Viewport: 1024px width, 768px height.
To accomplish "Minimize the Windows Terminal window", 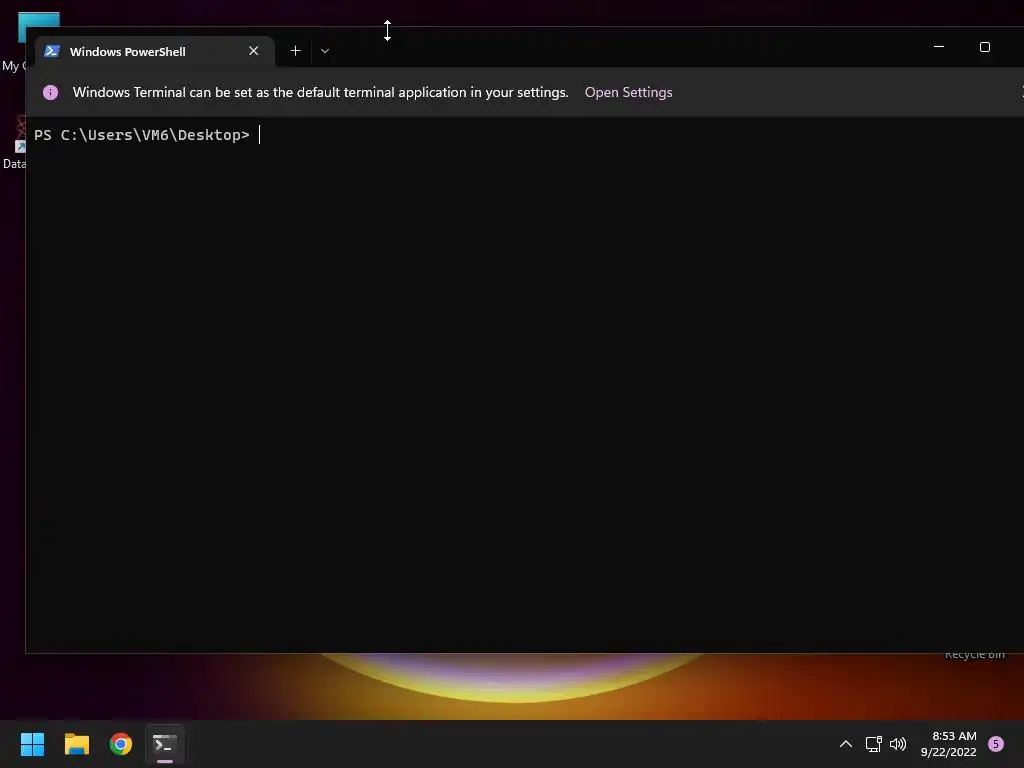I will click(939, 47).
